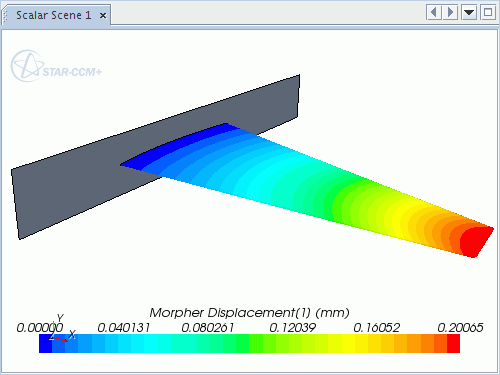
Task: Click the Morpher Displacement legend title
Action: tap(249, 313)
